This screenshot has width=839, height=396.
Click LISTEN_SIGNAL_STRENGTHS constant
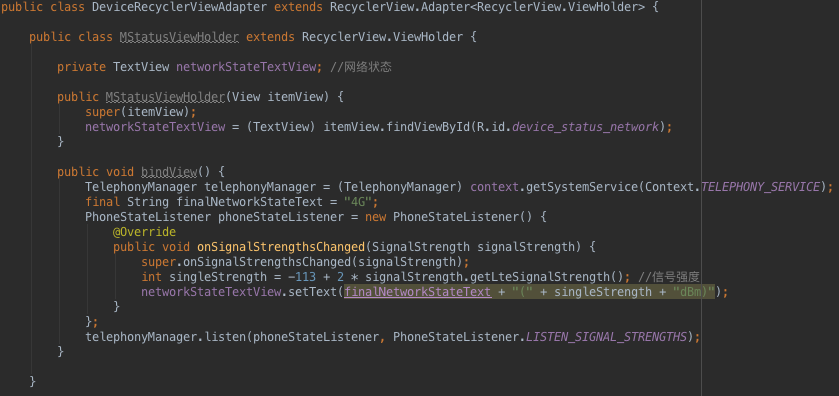click(x=606, y=337)
